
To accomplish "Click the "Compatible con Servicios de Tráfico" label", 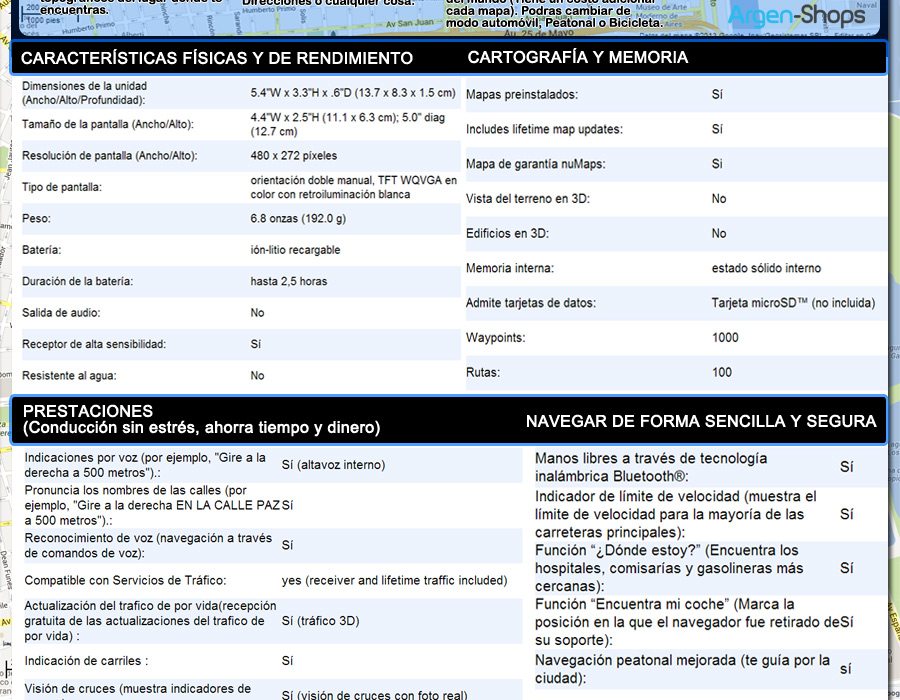I will click(125, 581).
